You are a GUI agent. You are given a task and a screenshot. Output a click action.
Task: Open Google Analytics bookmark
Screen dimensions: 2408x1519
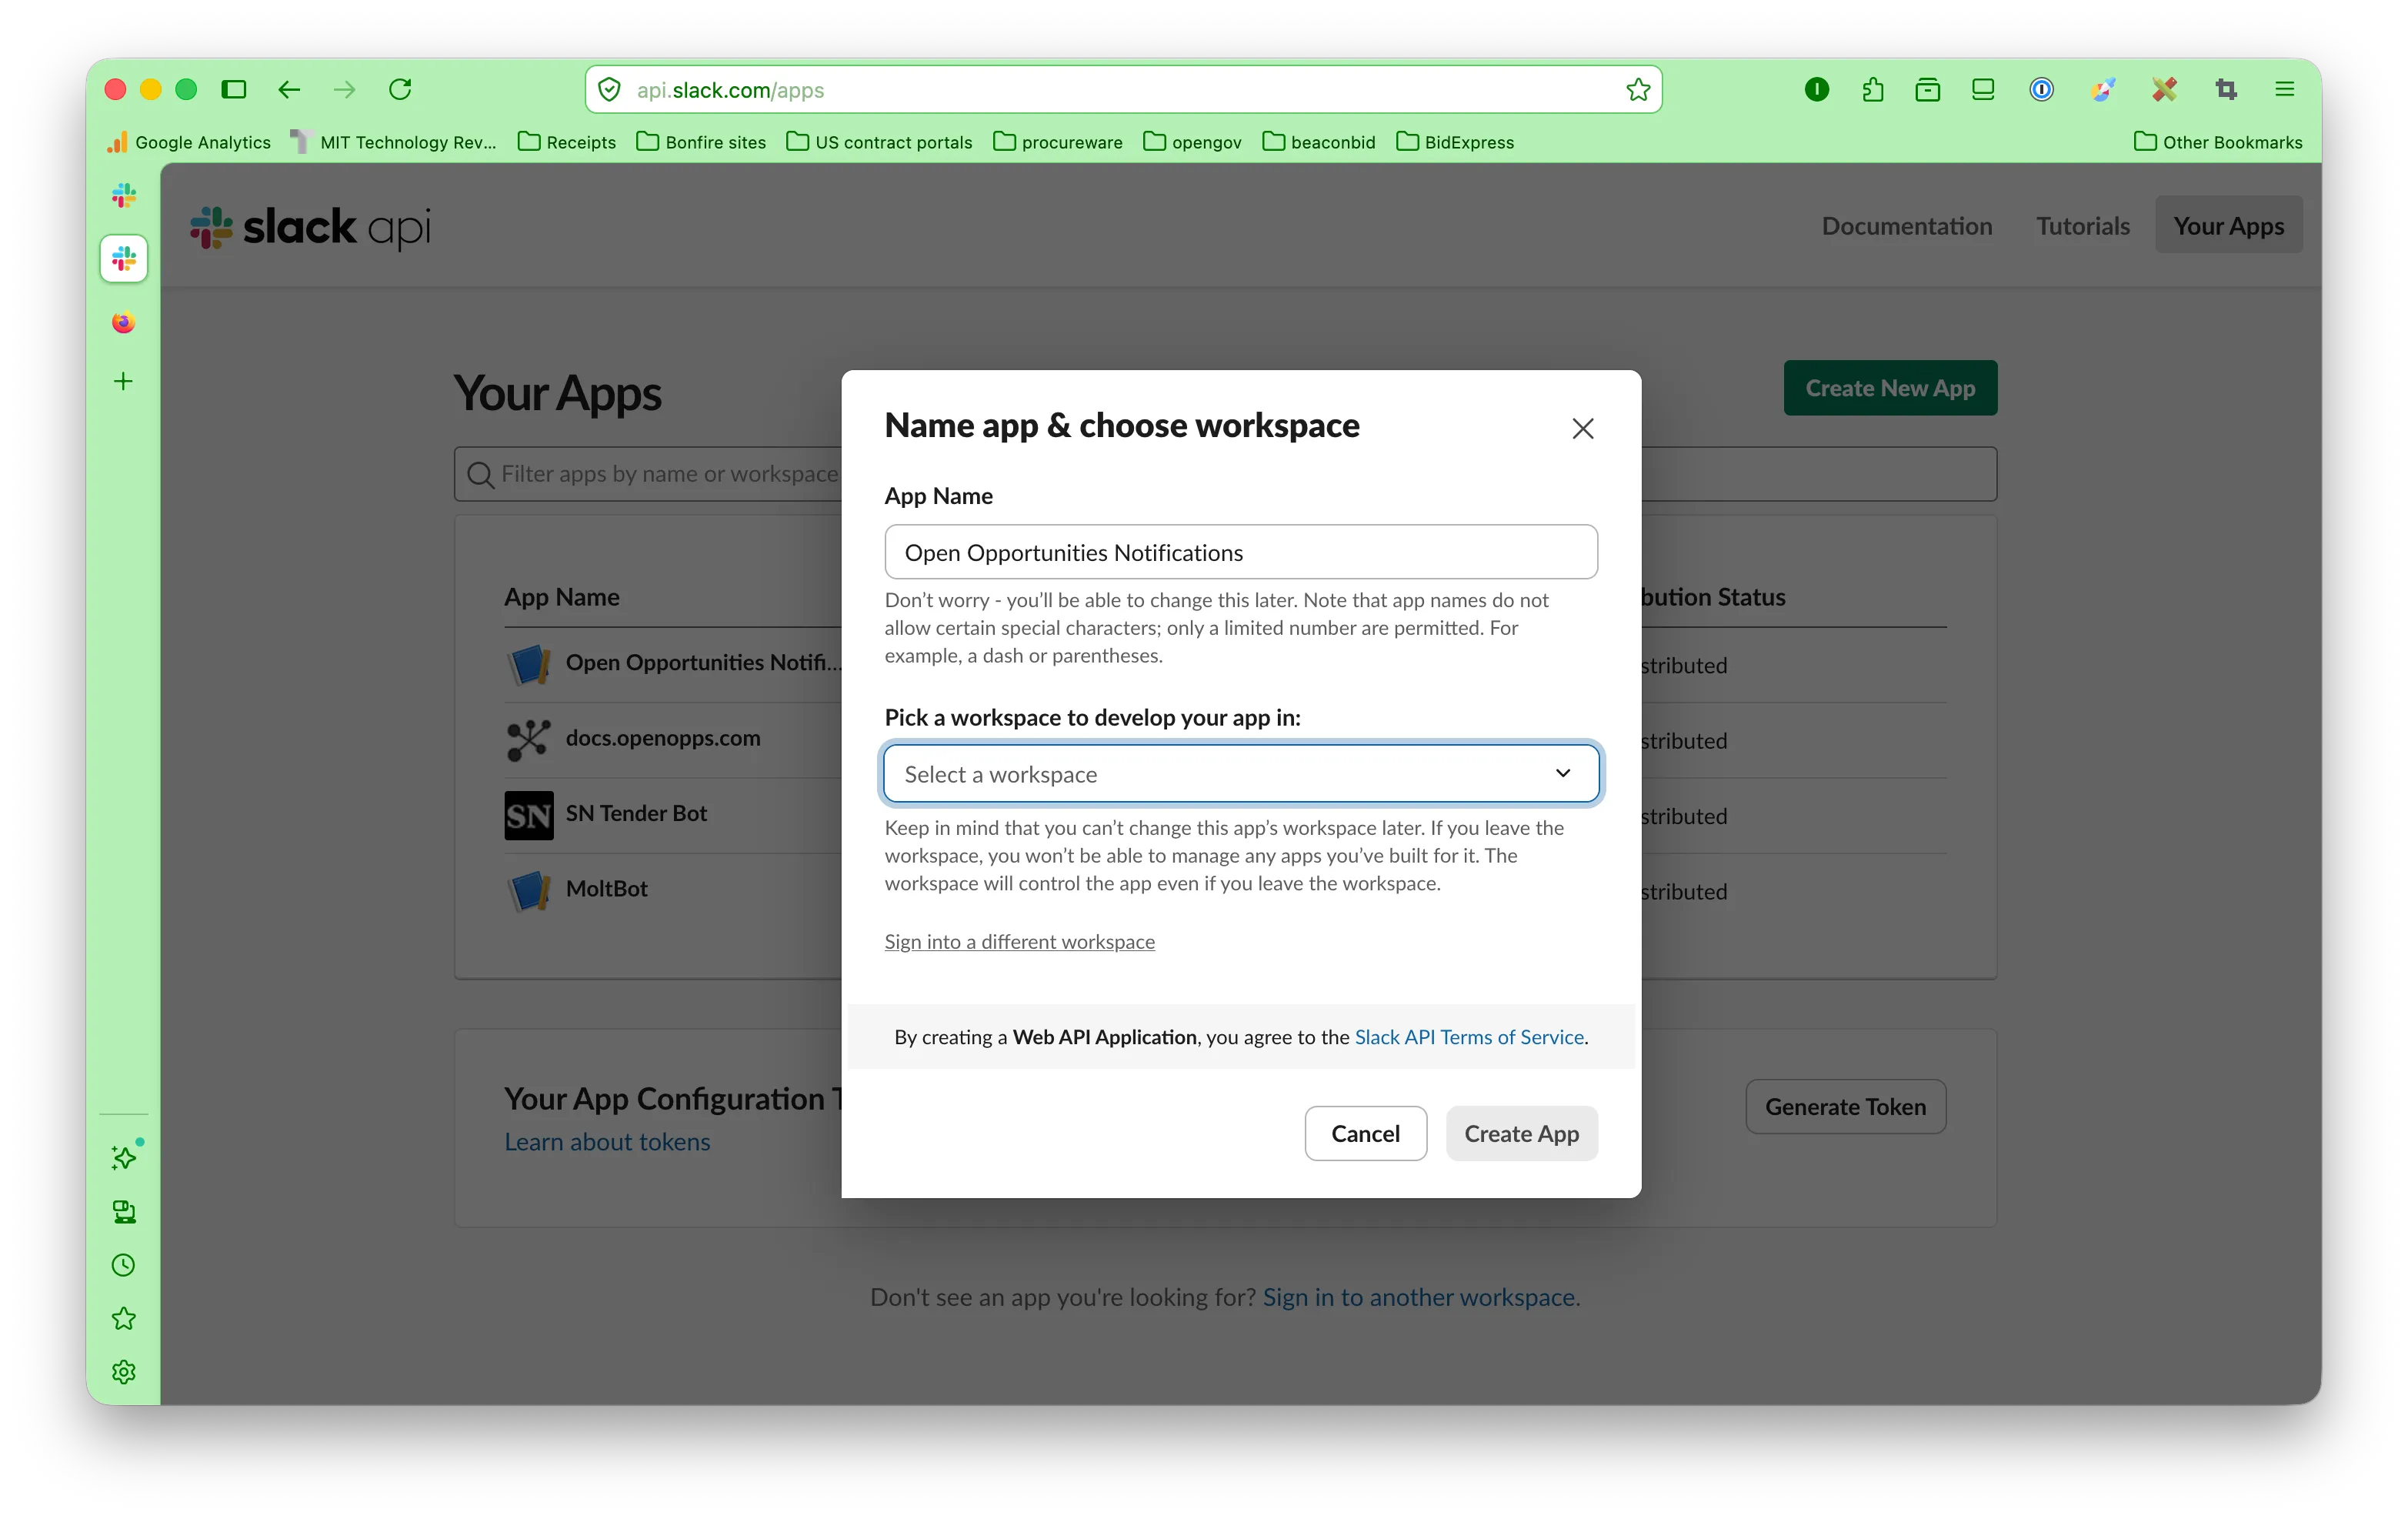[190, 142]
